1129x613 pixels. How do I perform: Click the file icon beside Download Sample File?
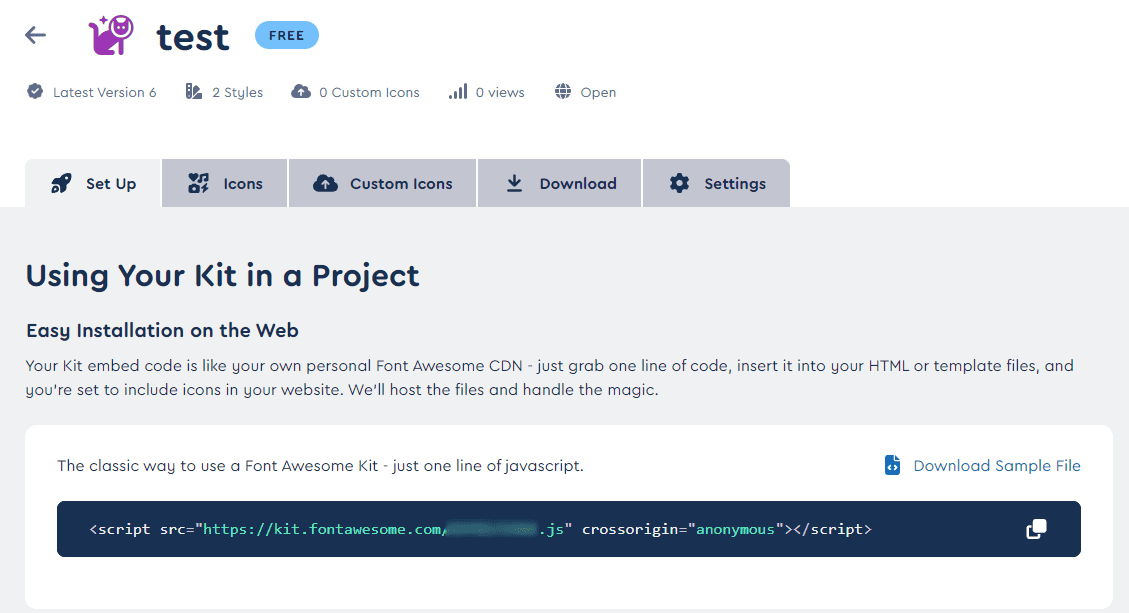pos(892,465)
